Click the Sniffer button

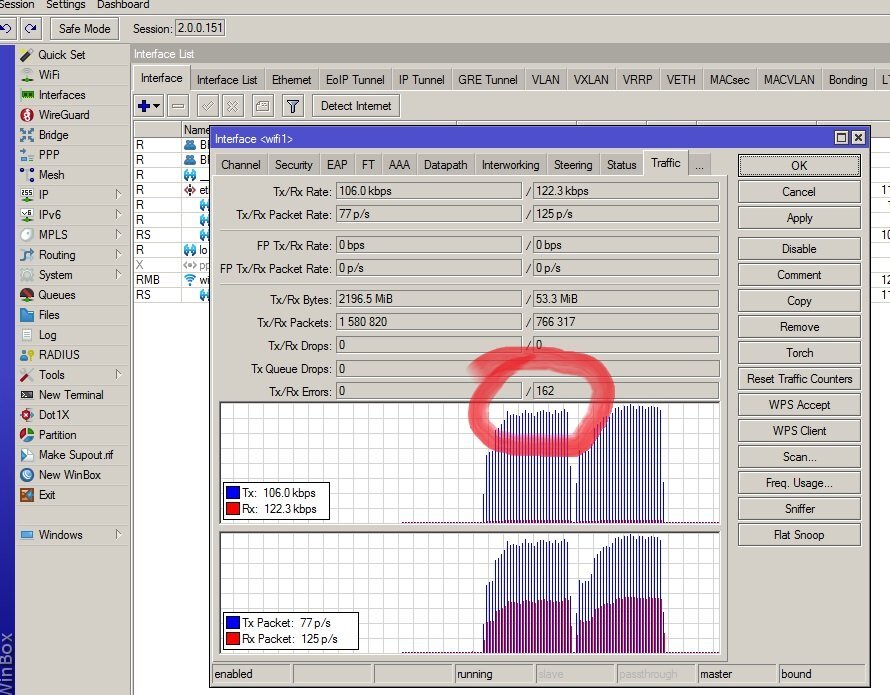[799, 509]
